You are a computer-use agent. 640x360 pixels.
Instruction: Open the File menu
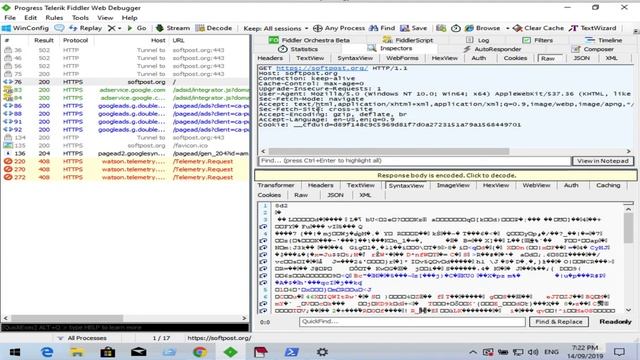pyautogui.click(x=10, y=18)
